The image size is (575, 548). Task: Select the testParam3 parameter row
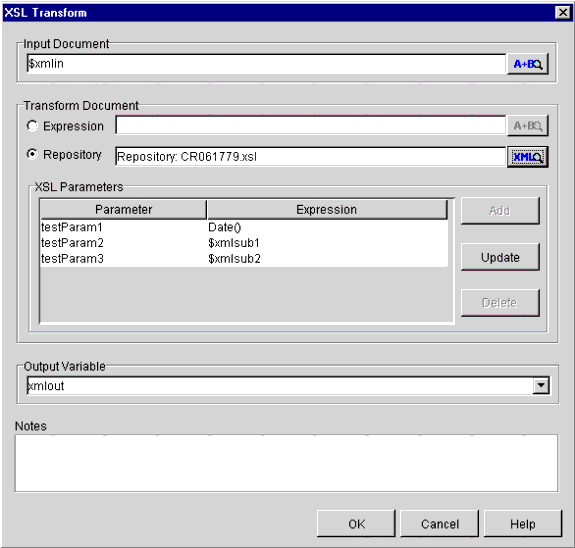[244, 259]
